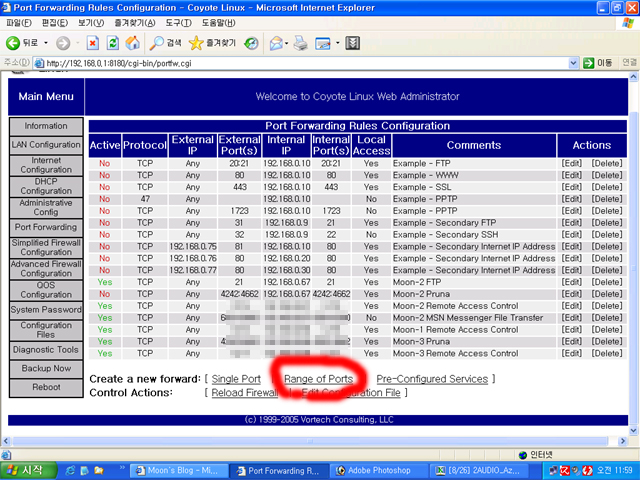
Task: Open Internet Configuration page
Action: 46,165
